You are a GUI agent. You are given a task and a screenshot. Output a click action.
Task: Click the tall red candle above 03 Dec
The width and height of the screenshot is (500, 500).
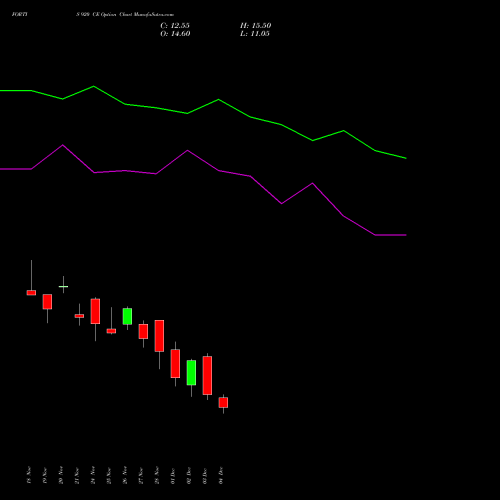click(x=207, y=376)
